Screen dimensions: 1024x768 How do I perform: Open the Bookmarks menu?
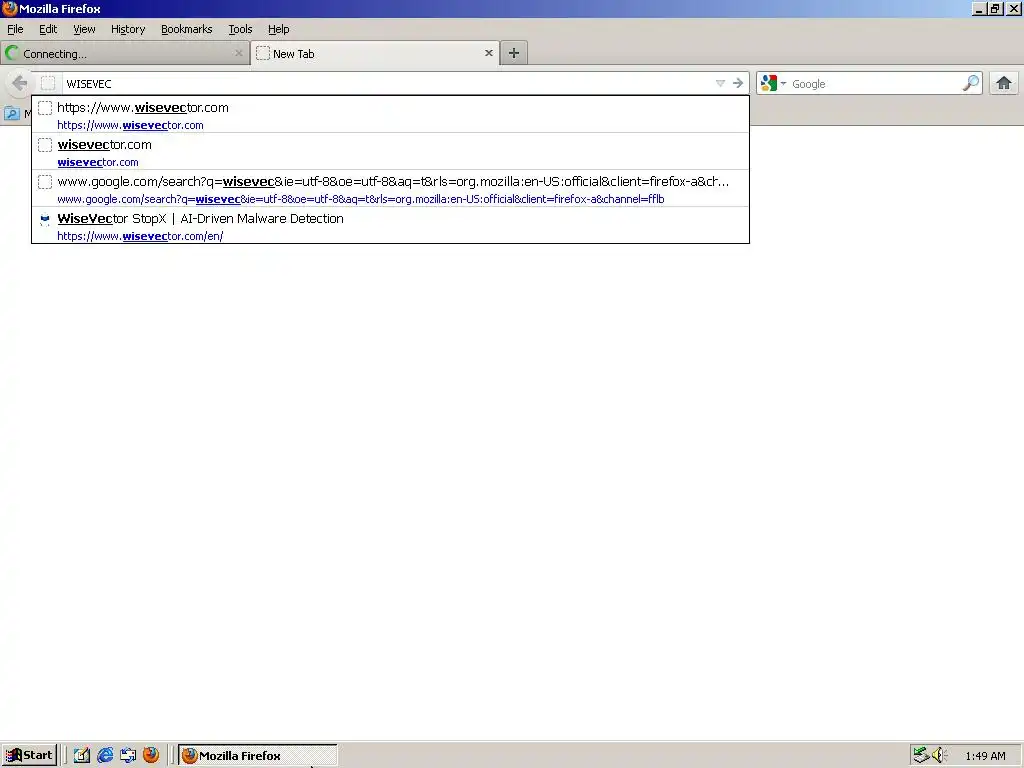[187, 29]
